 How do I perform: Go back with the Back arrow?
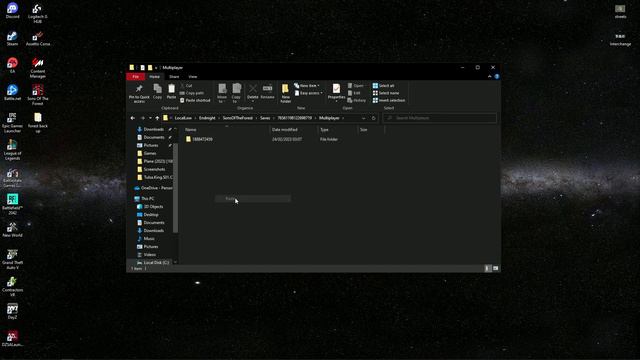click(133, 118)
